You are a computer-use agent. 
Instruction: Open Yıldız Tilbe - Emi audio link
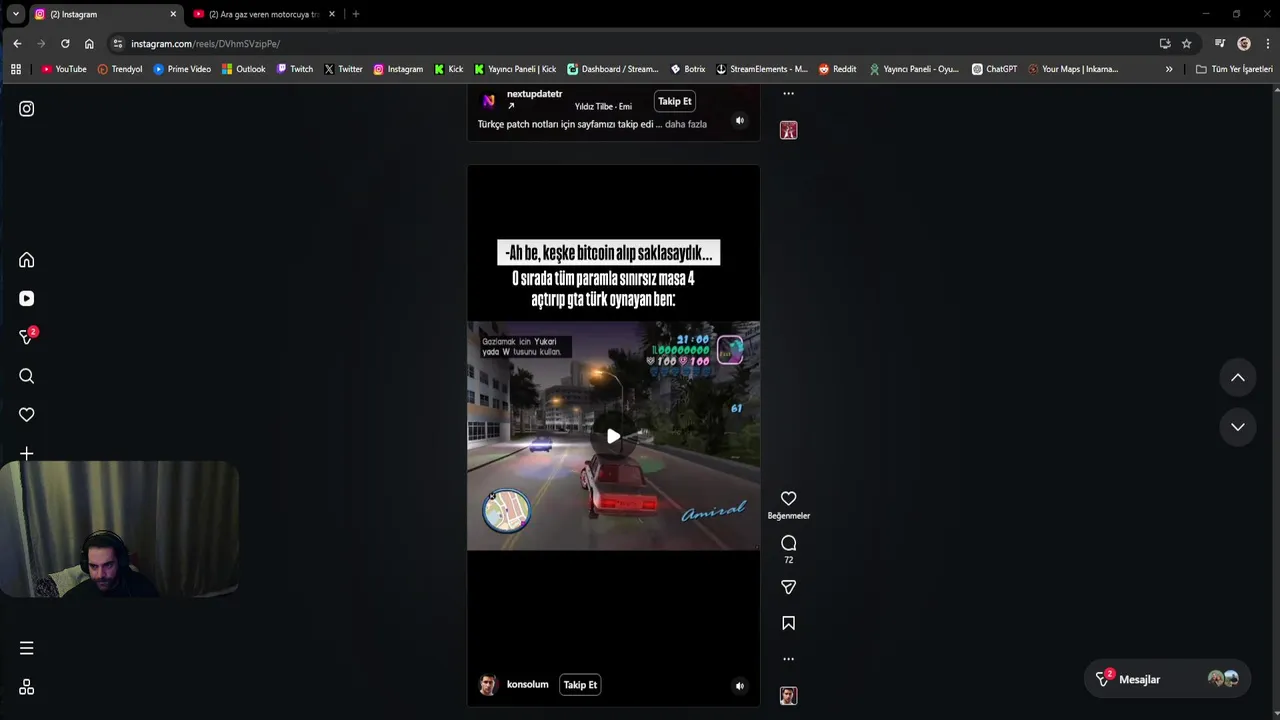point(603,107)
